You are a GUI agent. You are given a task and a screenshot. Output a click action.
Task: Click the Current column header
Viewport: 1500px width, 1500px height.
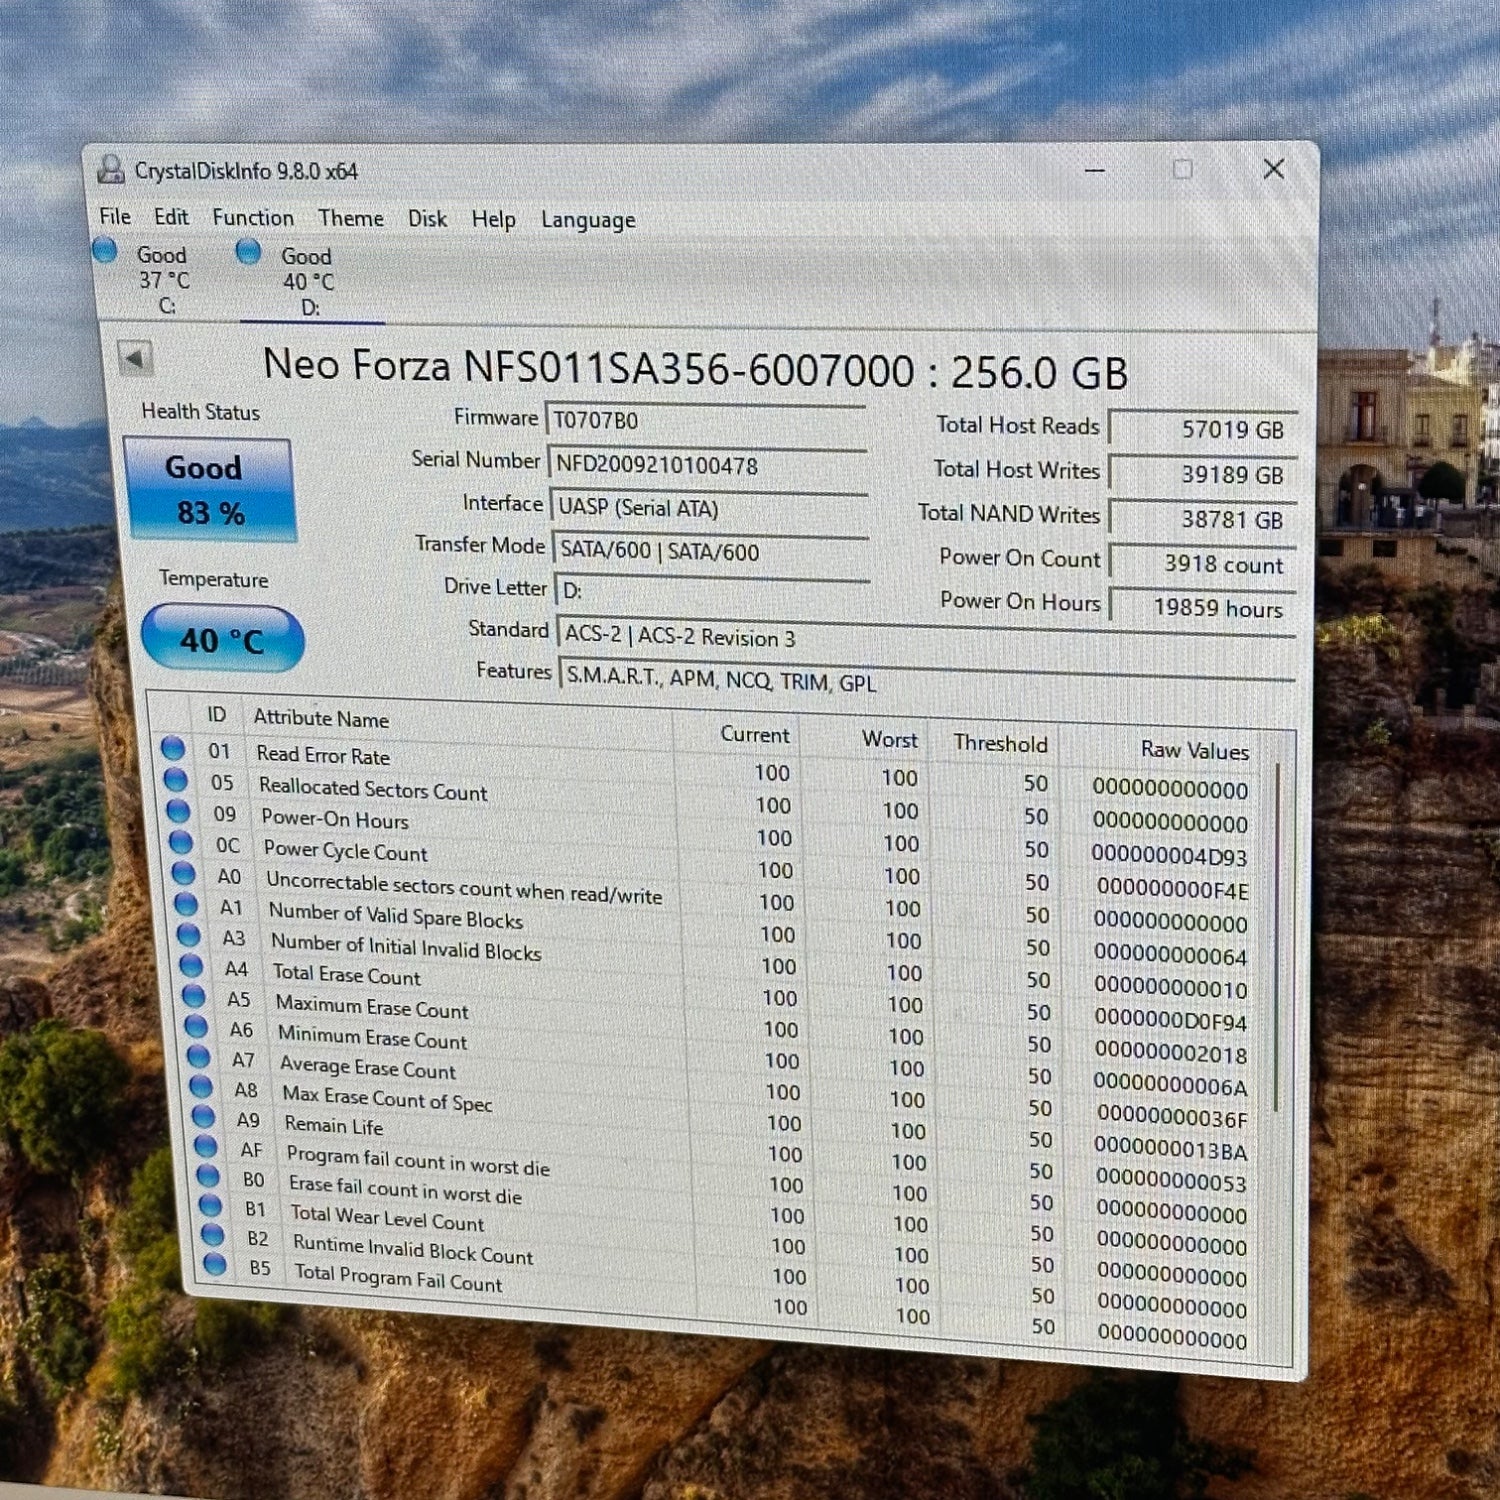[755, 735]
